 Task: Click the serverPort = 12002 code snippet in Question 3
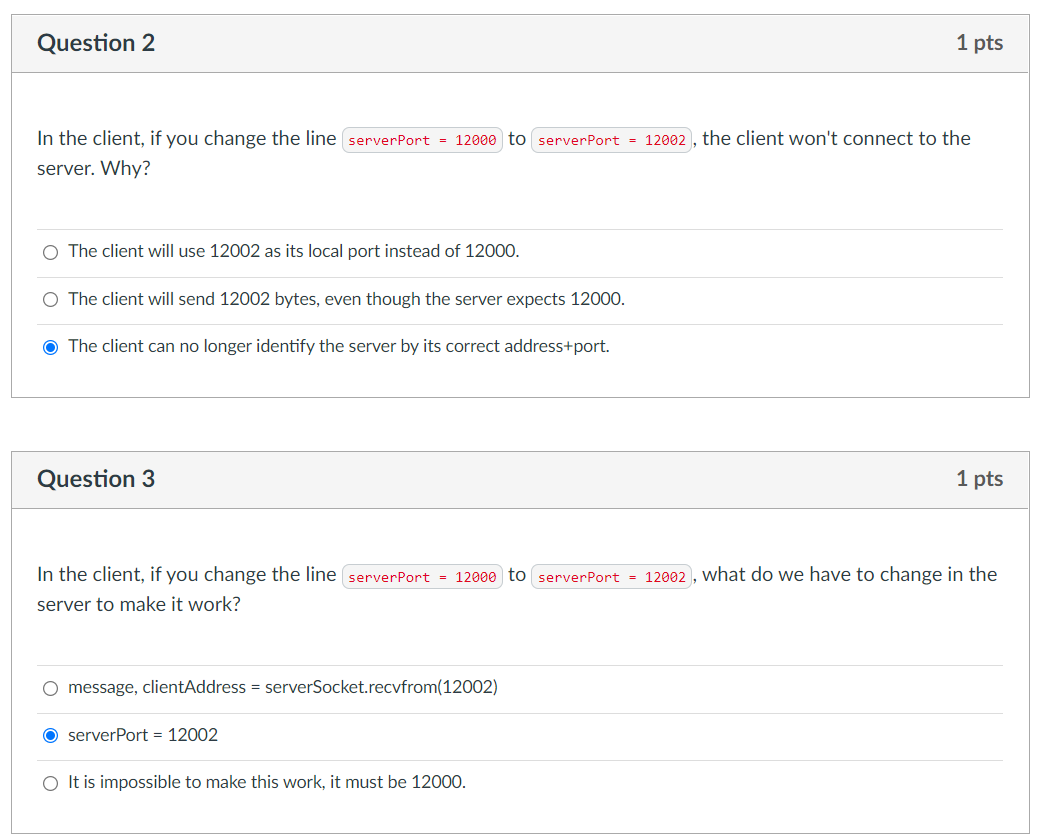click(611, 576)
